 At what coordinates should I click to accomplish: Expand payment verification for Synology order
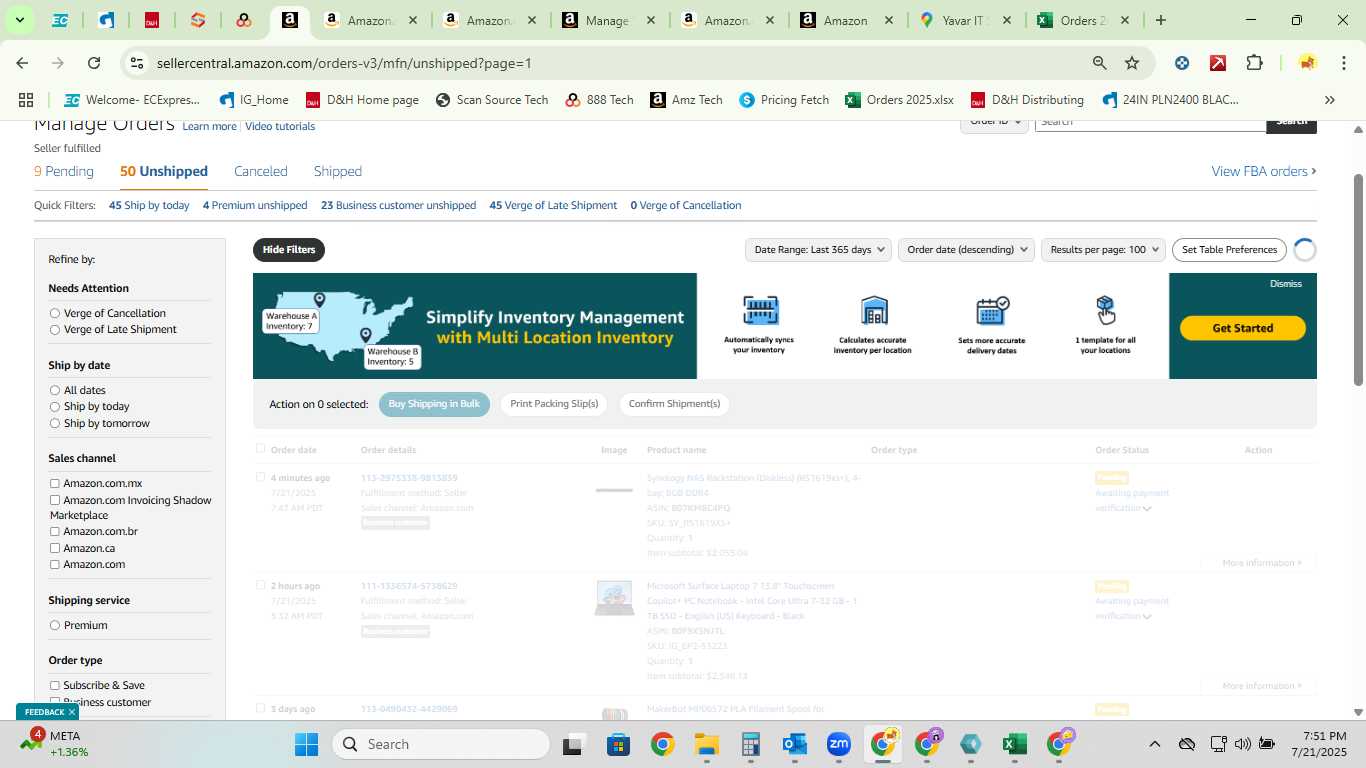point(1147,508)
